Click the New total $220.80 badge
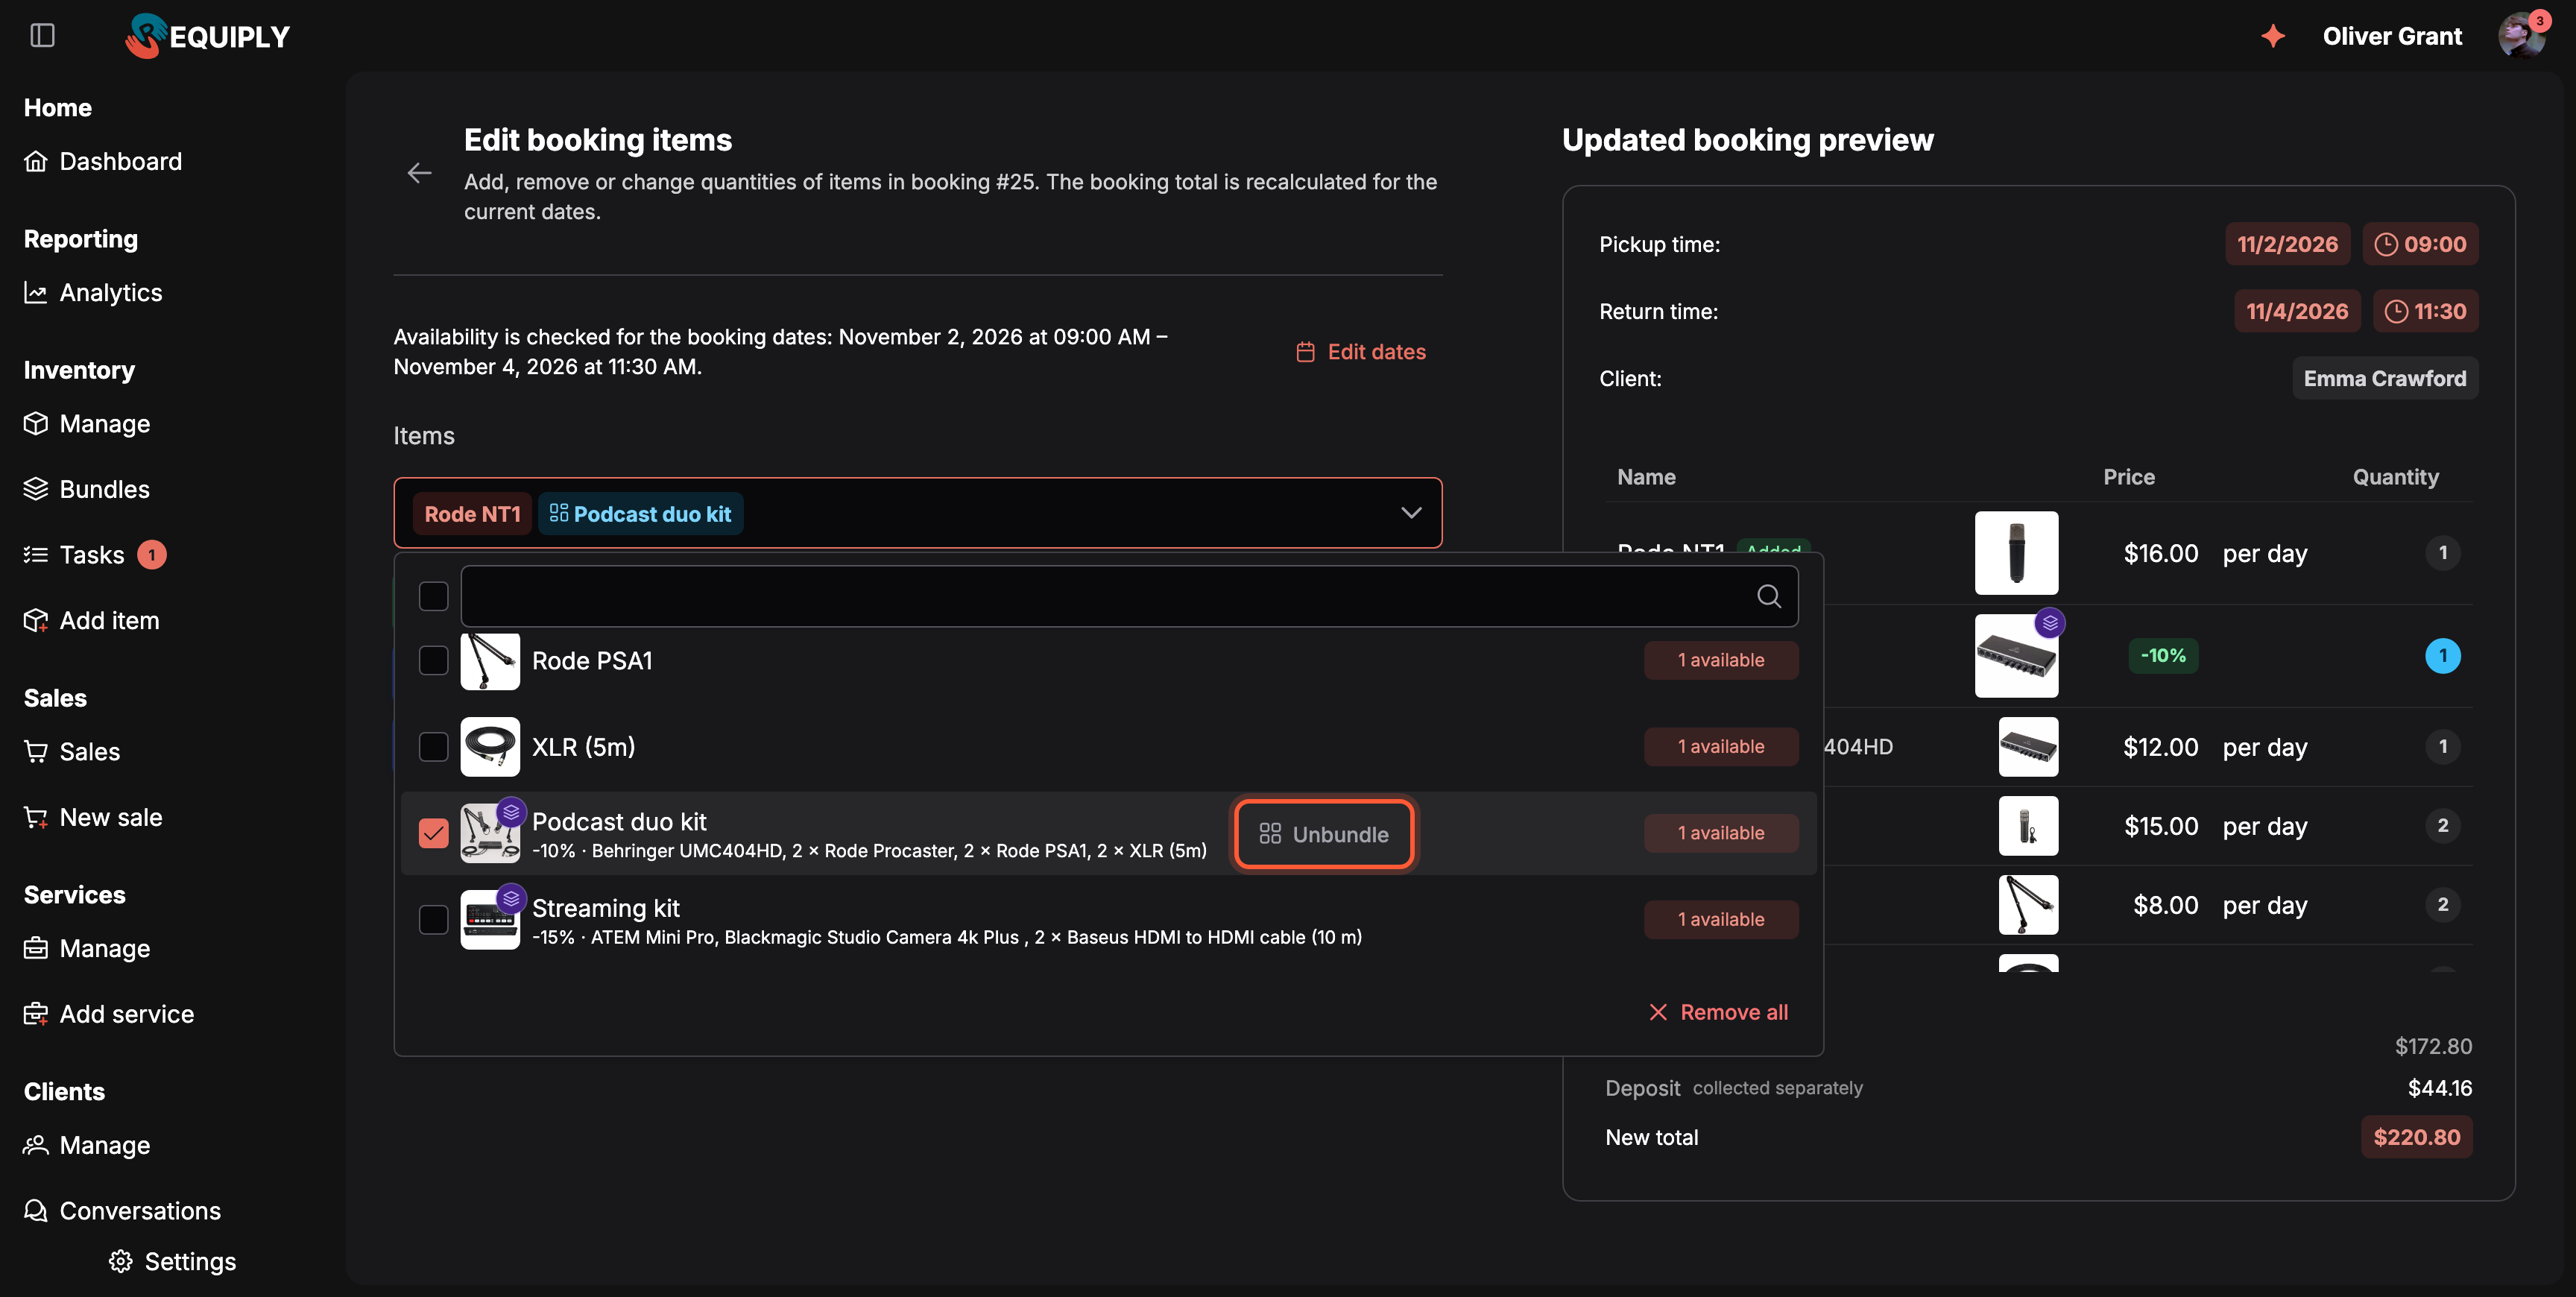This screenshot has width=2576, height=1297. pyautogui.click(x=2417, y=1137)
